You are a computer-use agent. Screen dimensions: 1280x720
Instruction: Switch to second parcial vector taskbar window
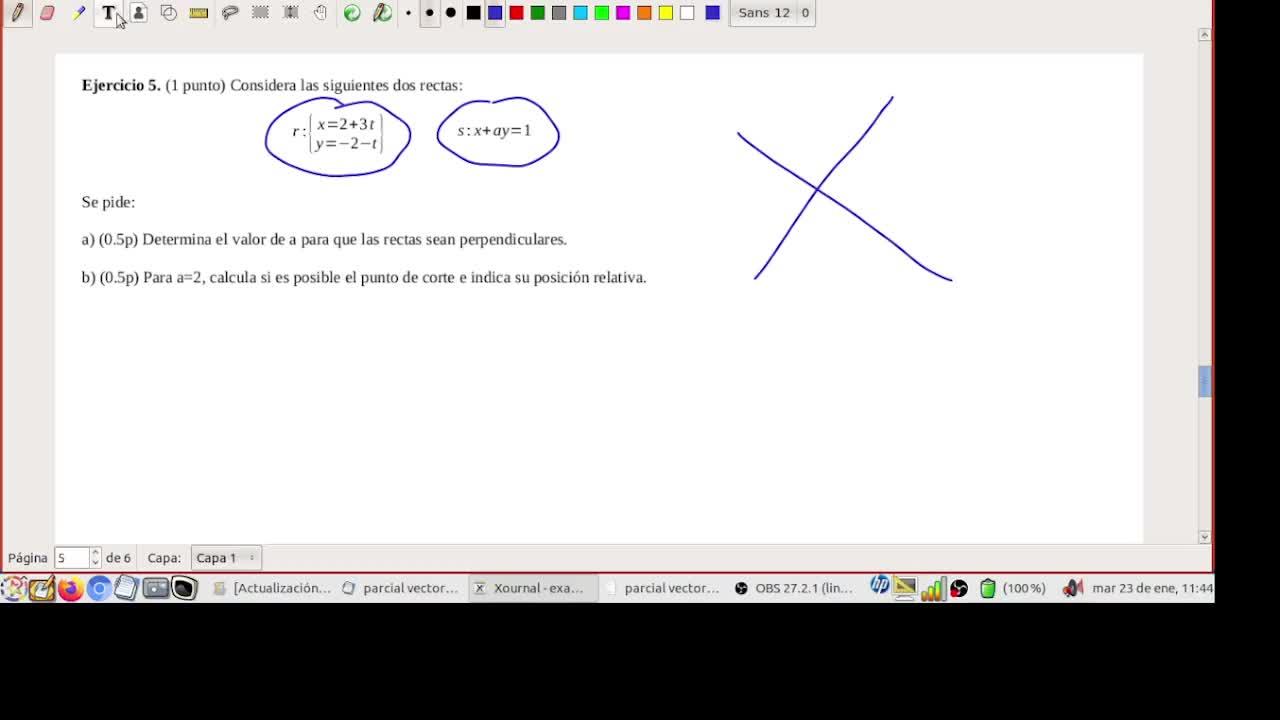click(x=662, y=588)
